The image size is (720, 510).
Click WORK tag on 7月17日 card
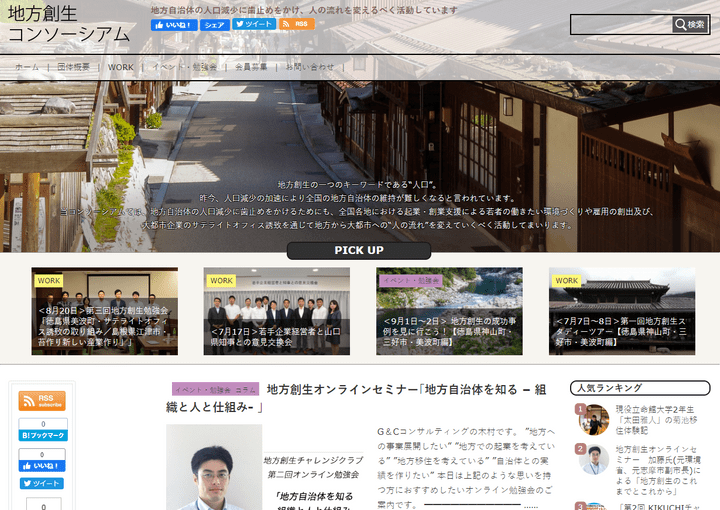pyautogui.click(x=221, y=280)
